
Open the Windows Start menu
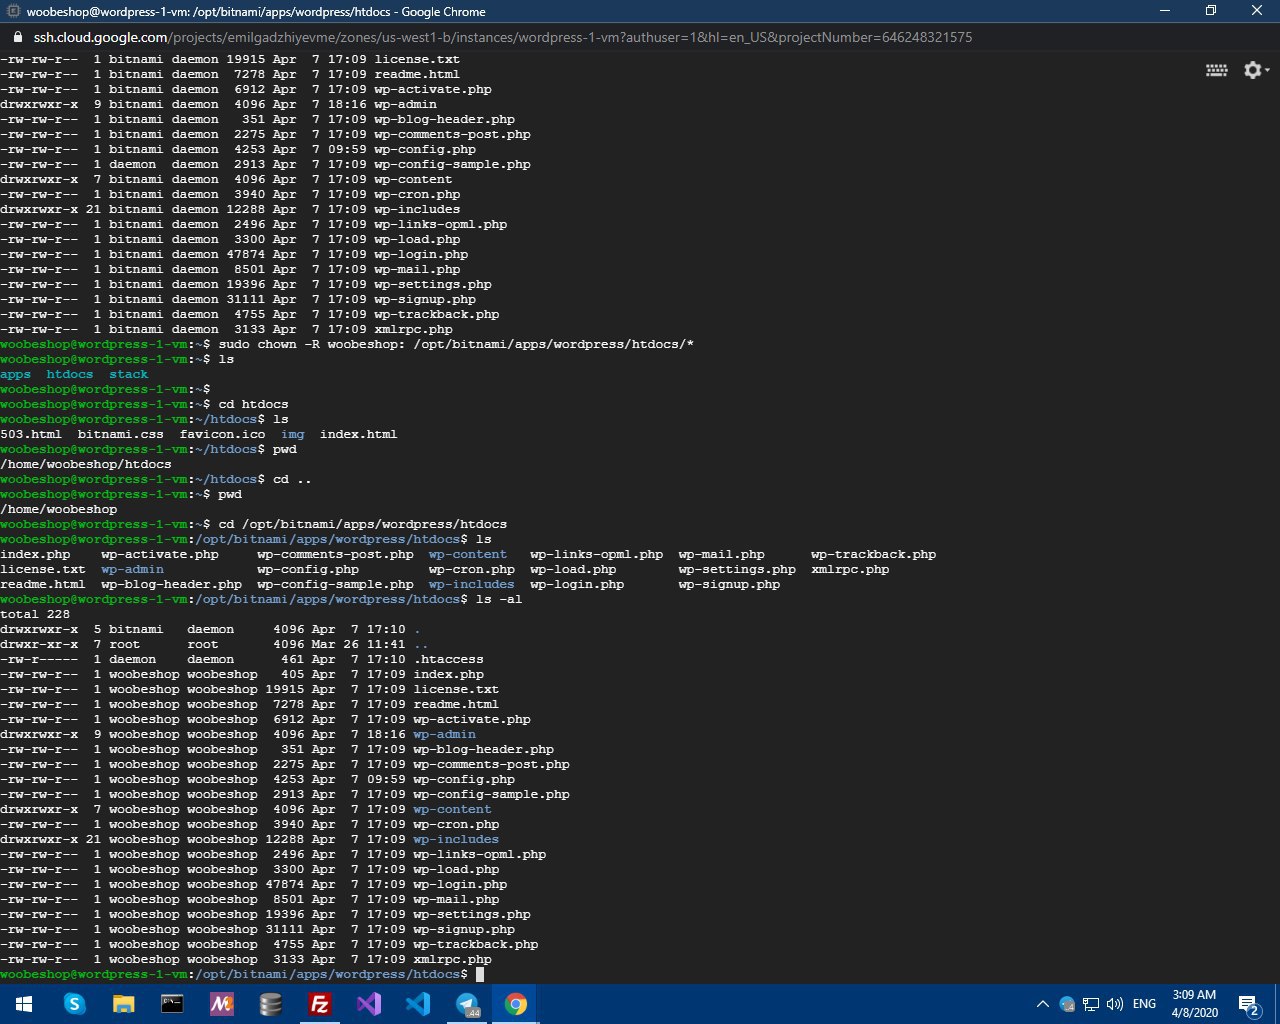pyautogui.click(x=24, y=1004)
